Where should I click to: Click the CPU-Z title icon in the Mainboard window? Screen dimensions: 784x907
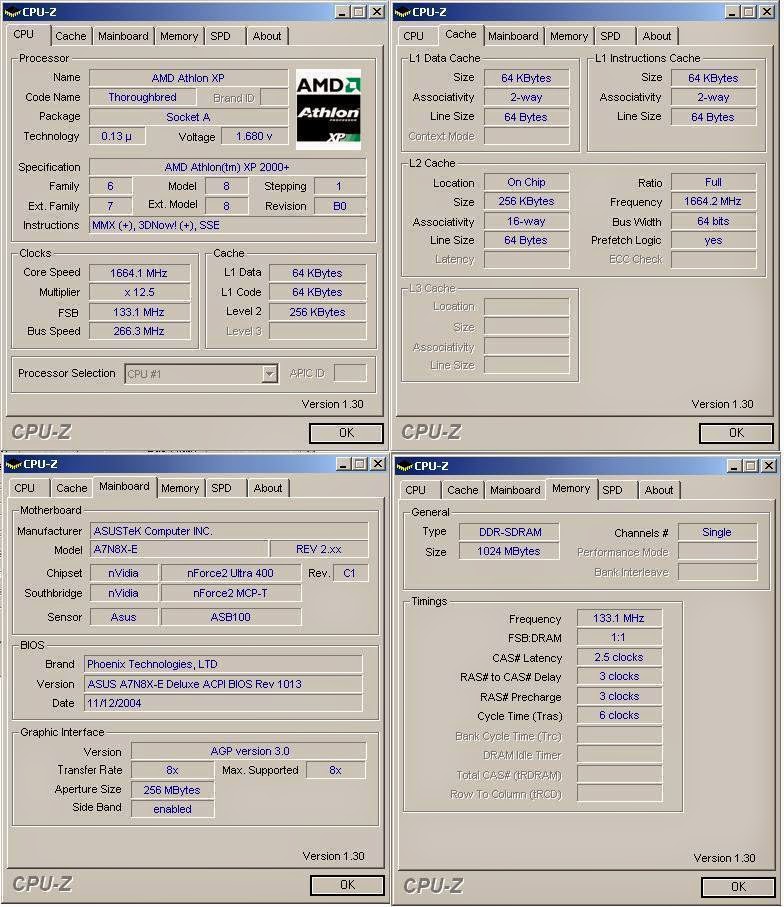click(13, 464)
